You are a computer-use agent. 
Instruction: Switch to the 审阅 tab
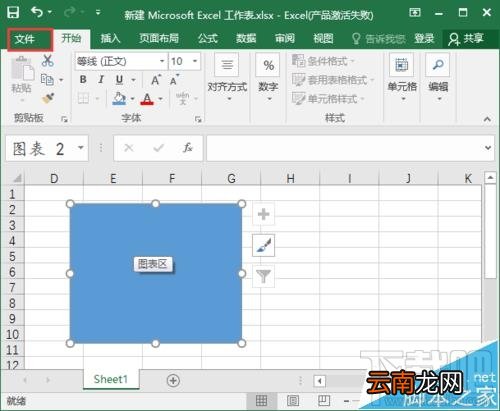(x=285, y=39)
